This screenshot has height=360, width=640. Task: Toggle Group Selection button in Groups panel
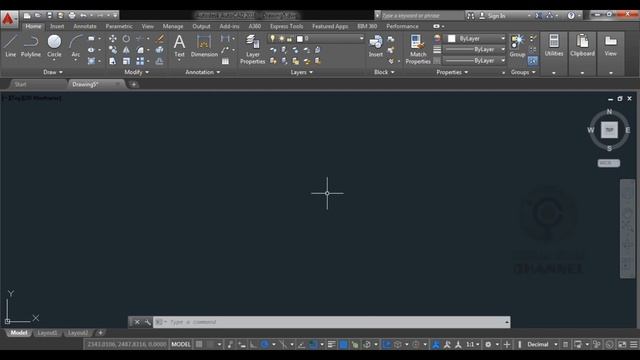point(533,61)
